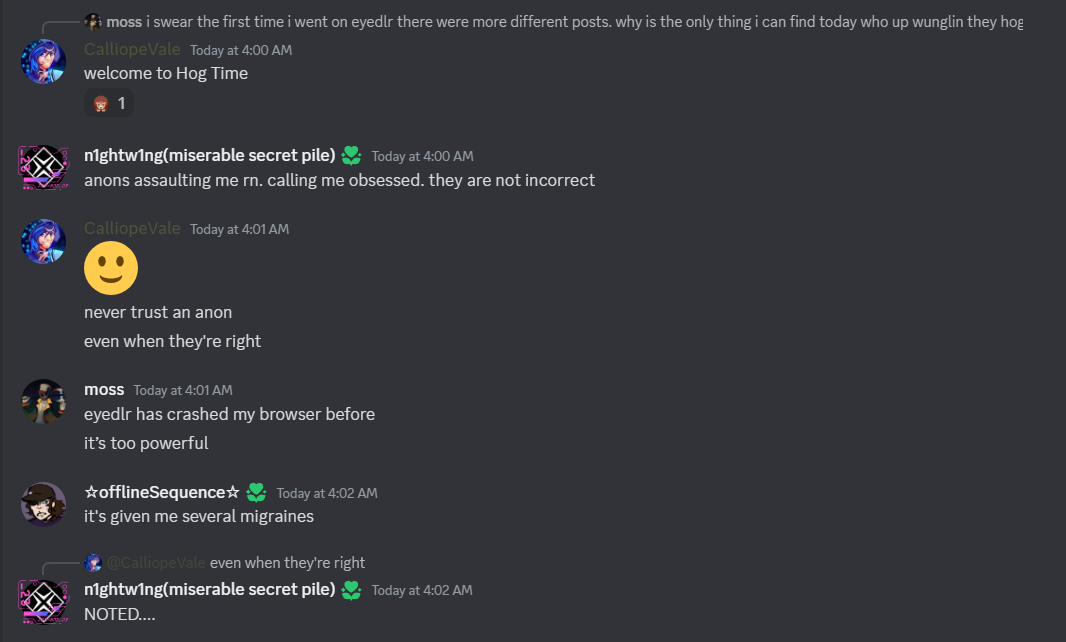Jump to the replied 'even when they're right' preview
The height and width of the screenshot is (642, 1066).
point(287,563)
